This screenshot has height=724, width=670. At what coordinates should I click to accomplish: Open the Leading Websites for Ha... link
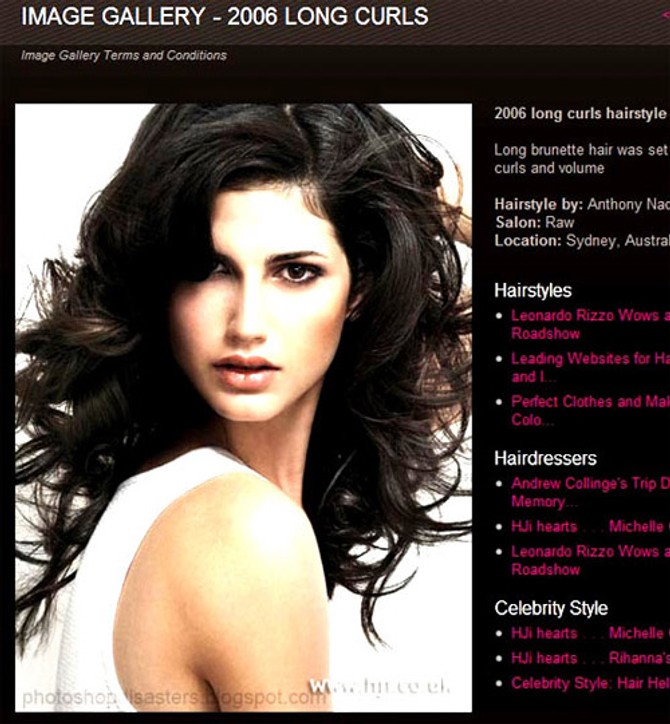tap(591, 368)
